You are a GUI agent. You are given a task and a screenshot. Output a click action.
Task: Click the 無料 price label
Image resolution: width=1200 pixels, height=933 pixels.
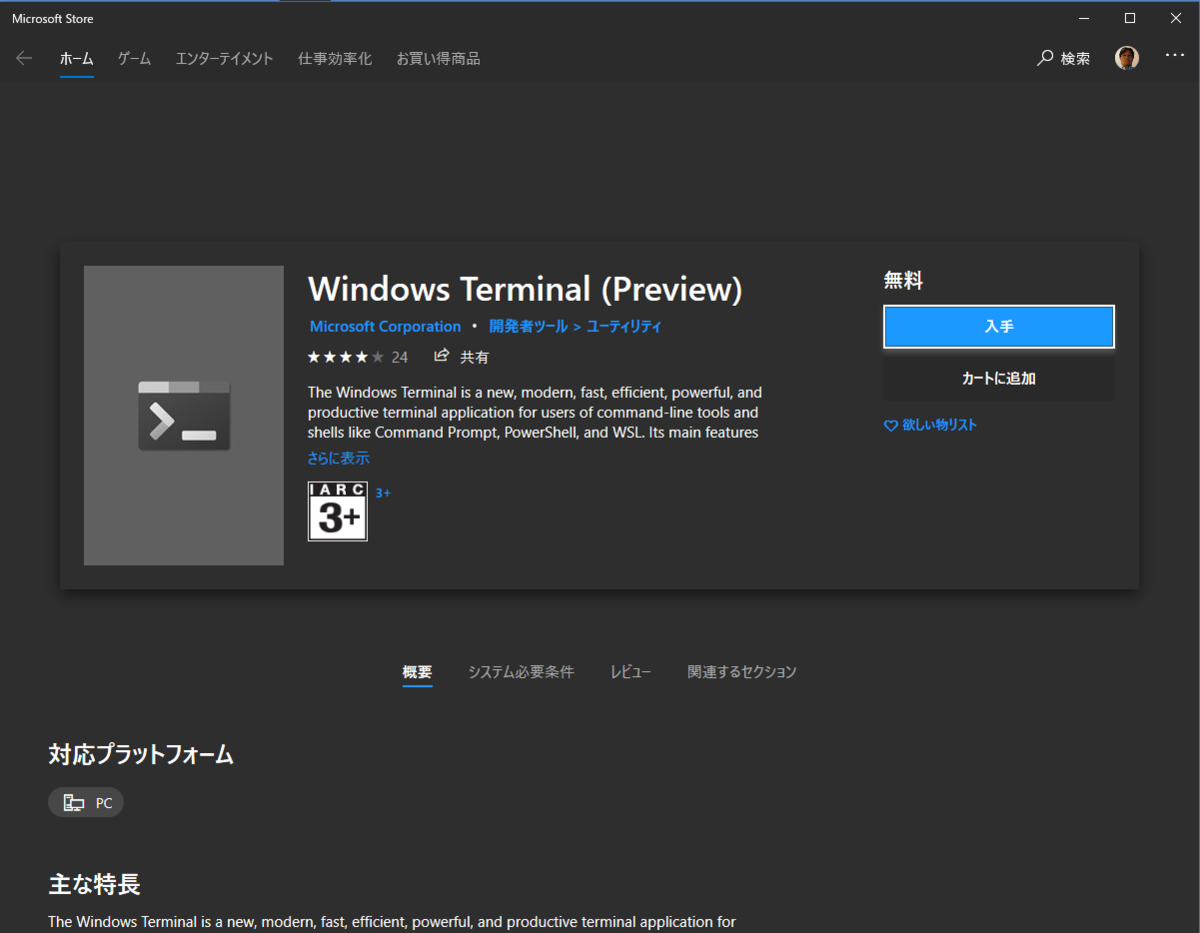903,281
